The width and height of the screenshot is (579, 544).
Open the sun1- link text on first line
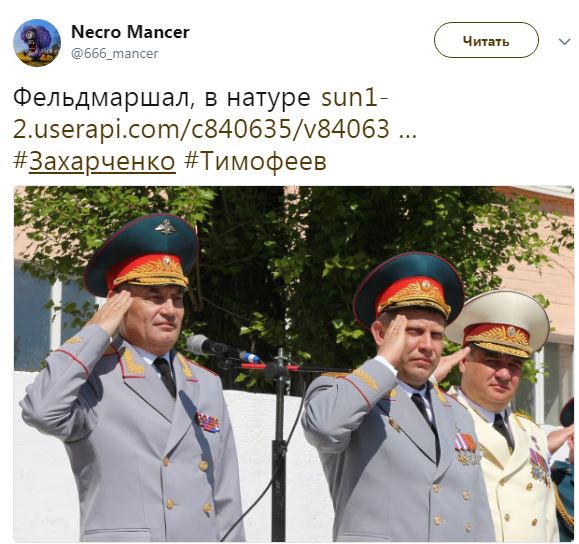354,97
